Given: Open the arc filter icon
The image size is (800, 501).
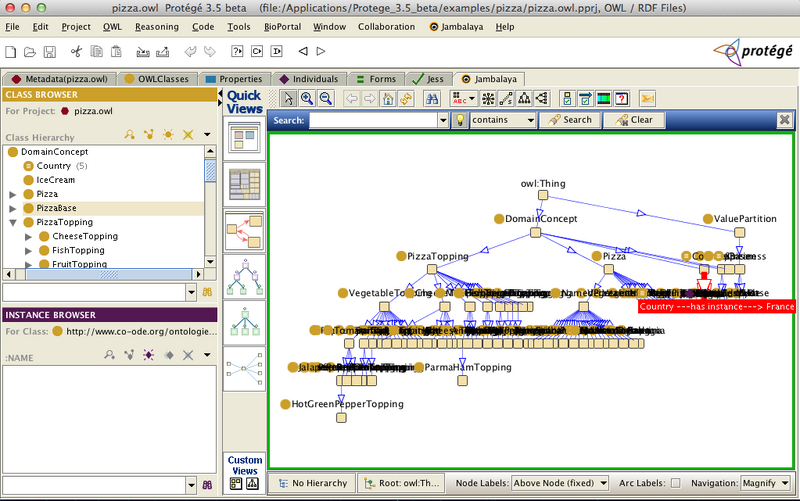Looking at the screenshot, I should tap(585, 98).
